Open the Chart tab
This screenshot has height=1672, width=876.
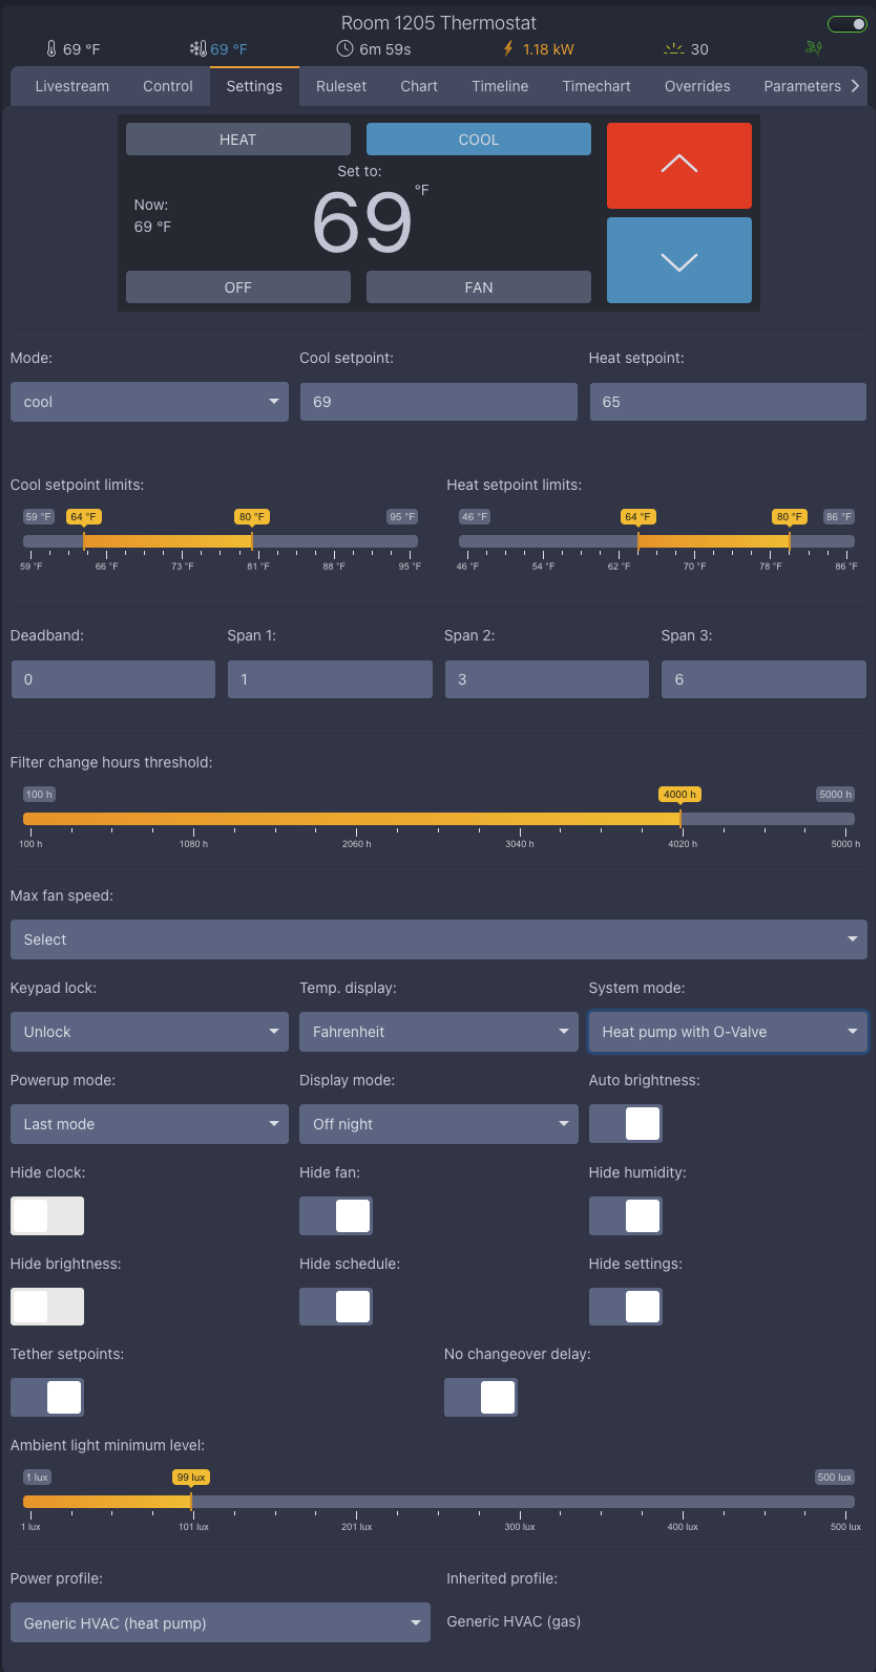419,86
